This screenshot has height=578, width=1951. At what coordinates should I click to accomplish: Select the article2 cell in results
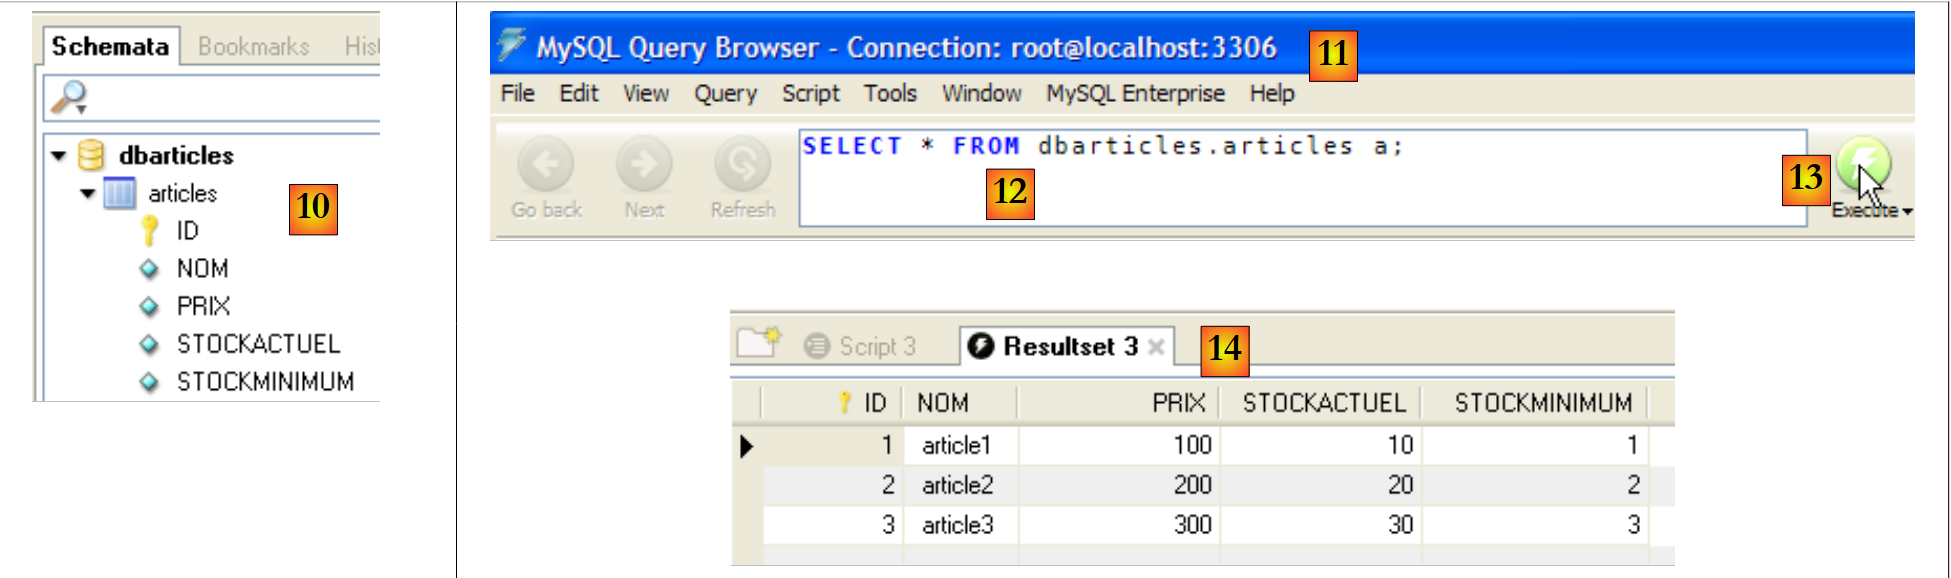958,485
